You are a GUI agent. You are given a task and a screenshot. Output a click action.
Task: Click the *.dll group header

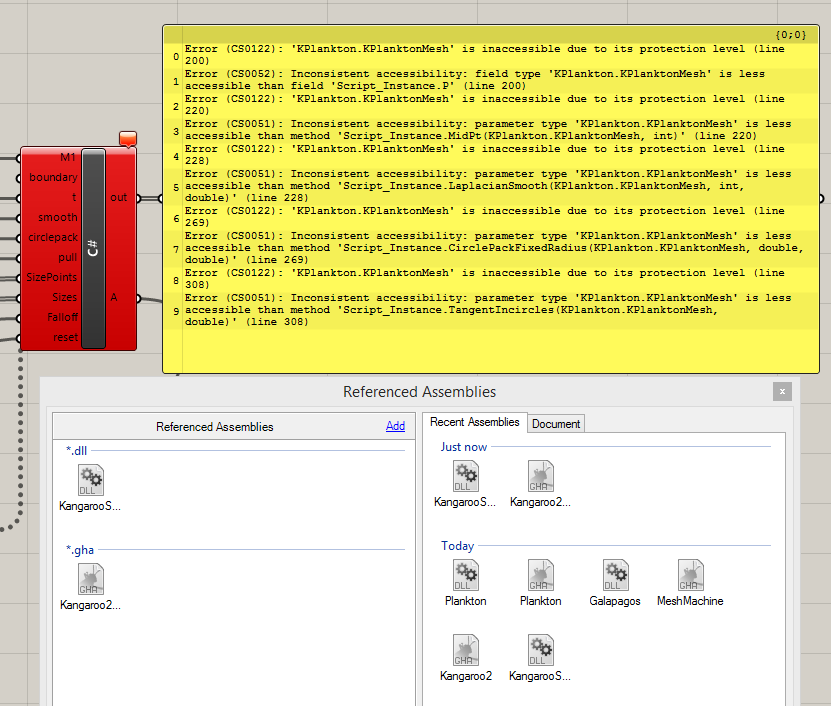tap(76, 451)
